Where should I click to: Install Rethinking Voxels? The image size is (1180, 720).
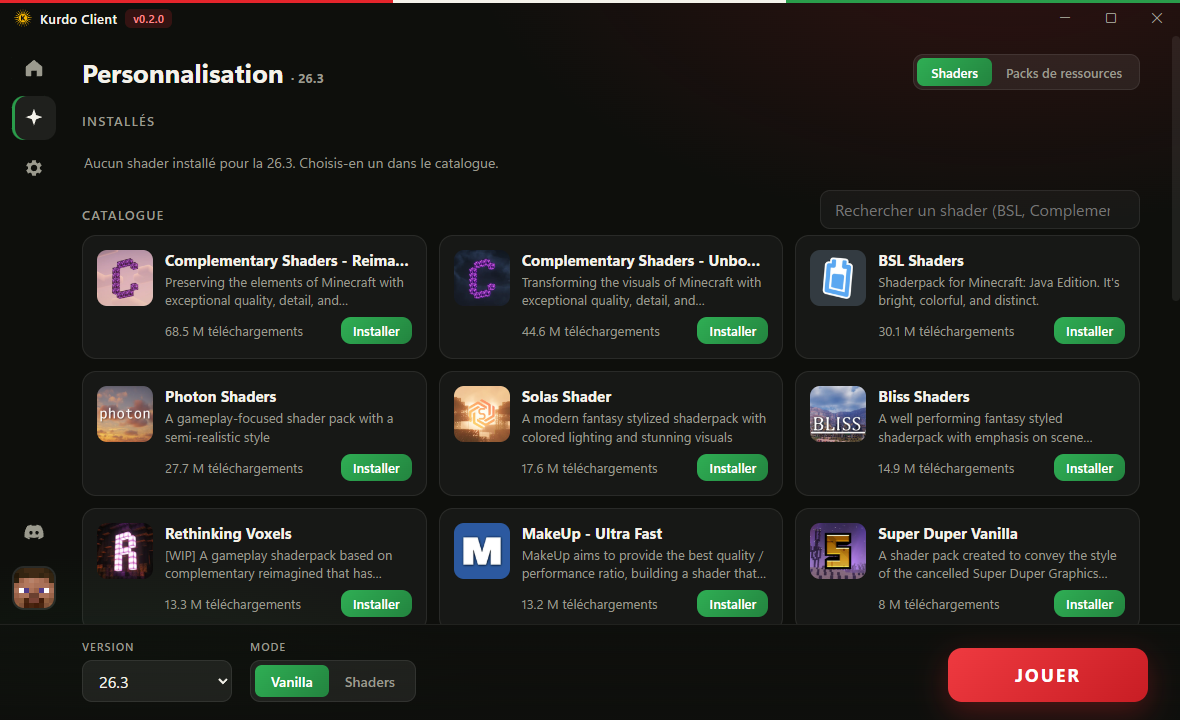(x=376, y=604)
